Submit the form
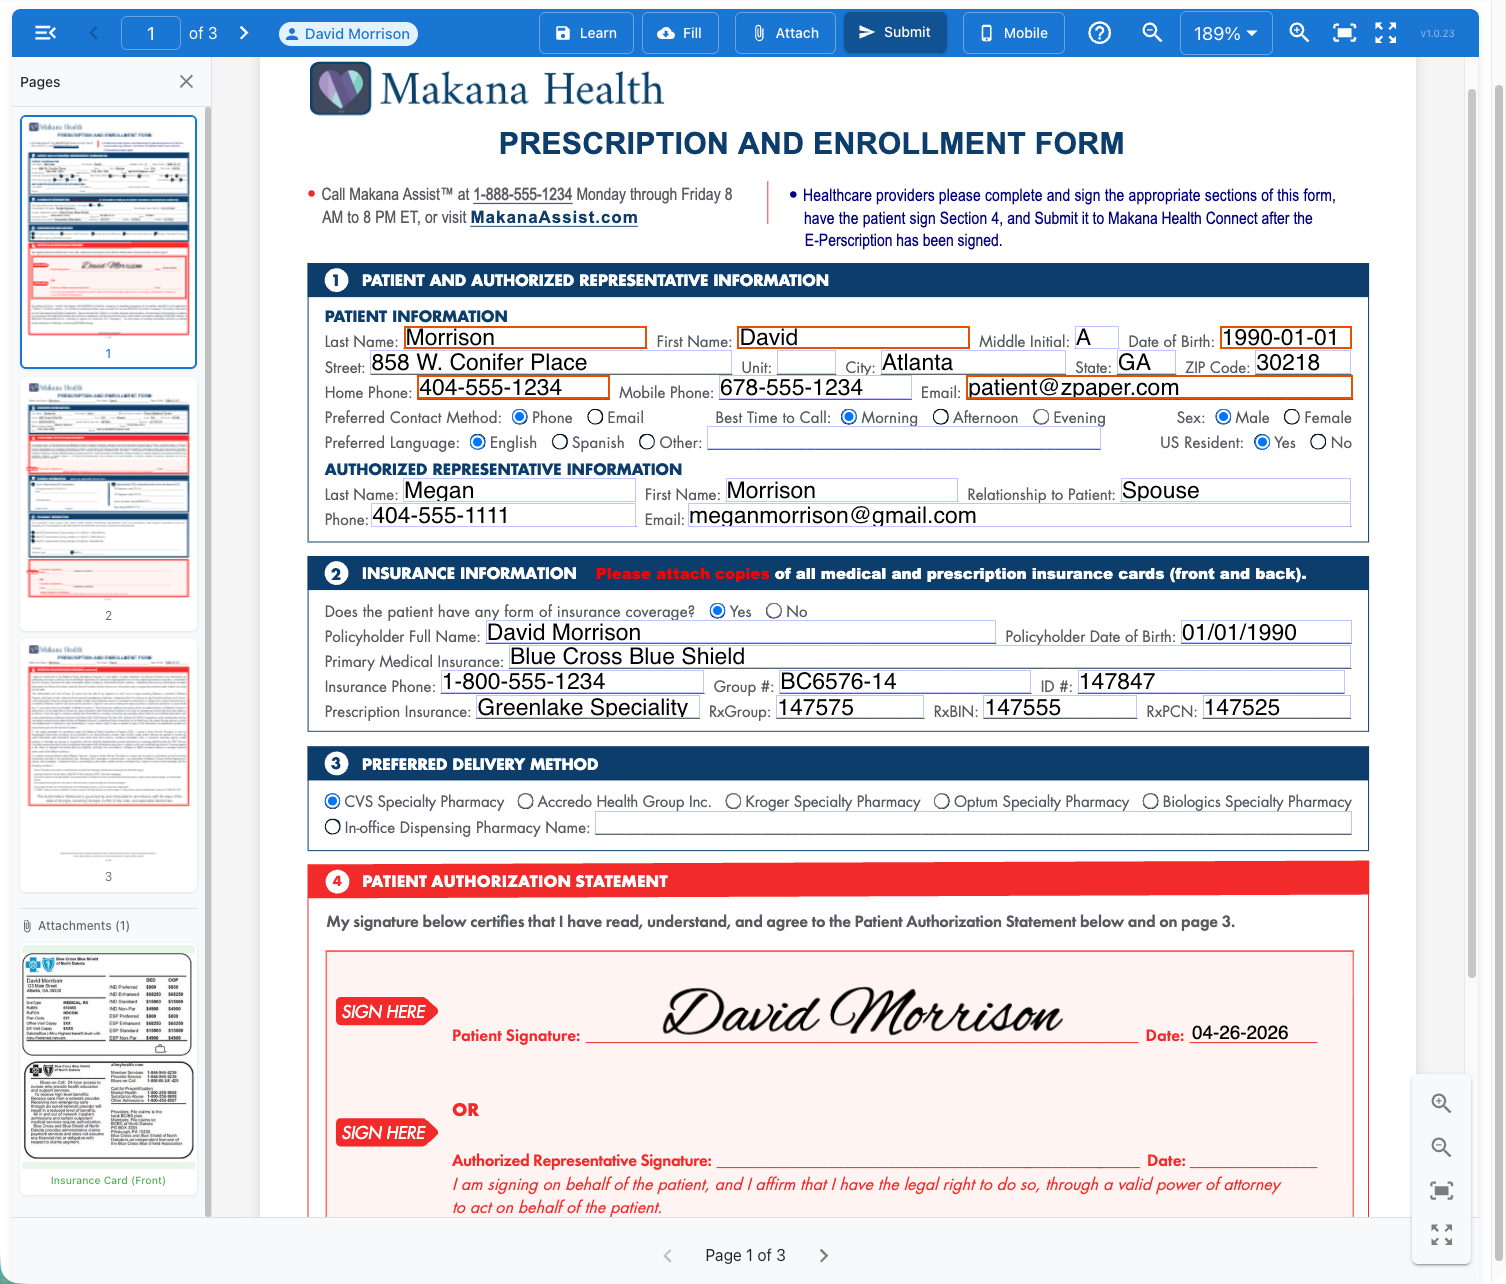 [x=895, y=33]
